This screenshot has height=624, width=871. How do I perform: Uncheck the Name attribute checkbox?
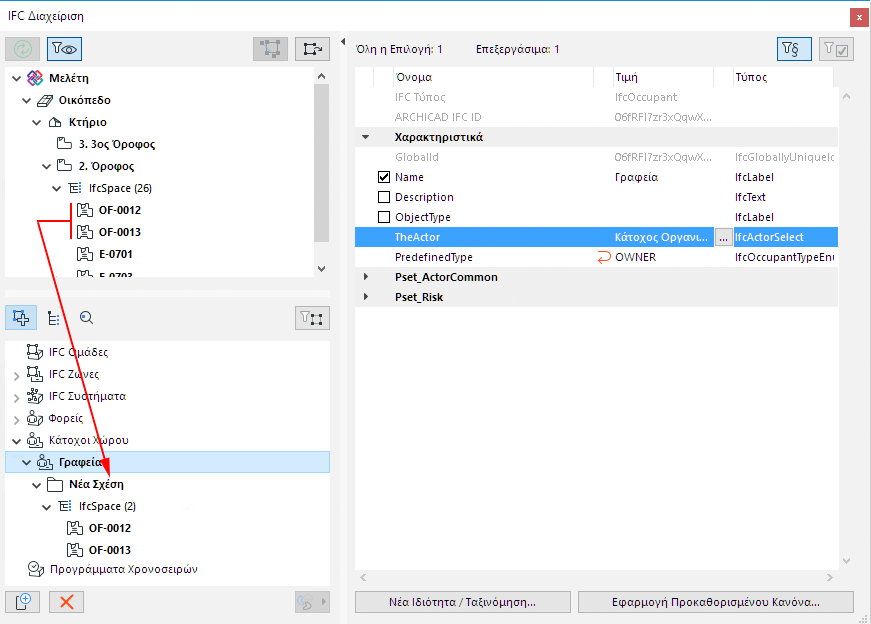384,177
